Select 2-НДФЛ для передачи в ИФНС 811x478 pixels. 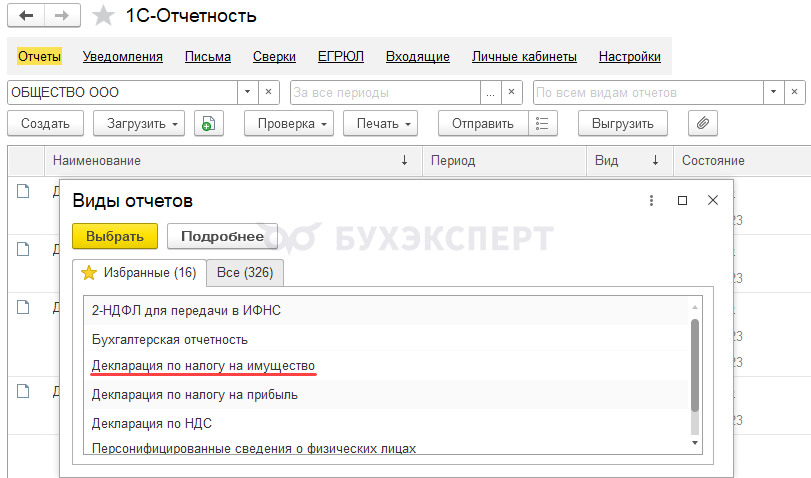point(387,310)
